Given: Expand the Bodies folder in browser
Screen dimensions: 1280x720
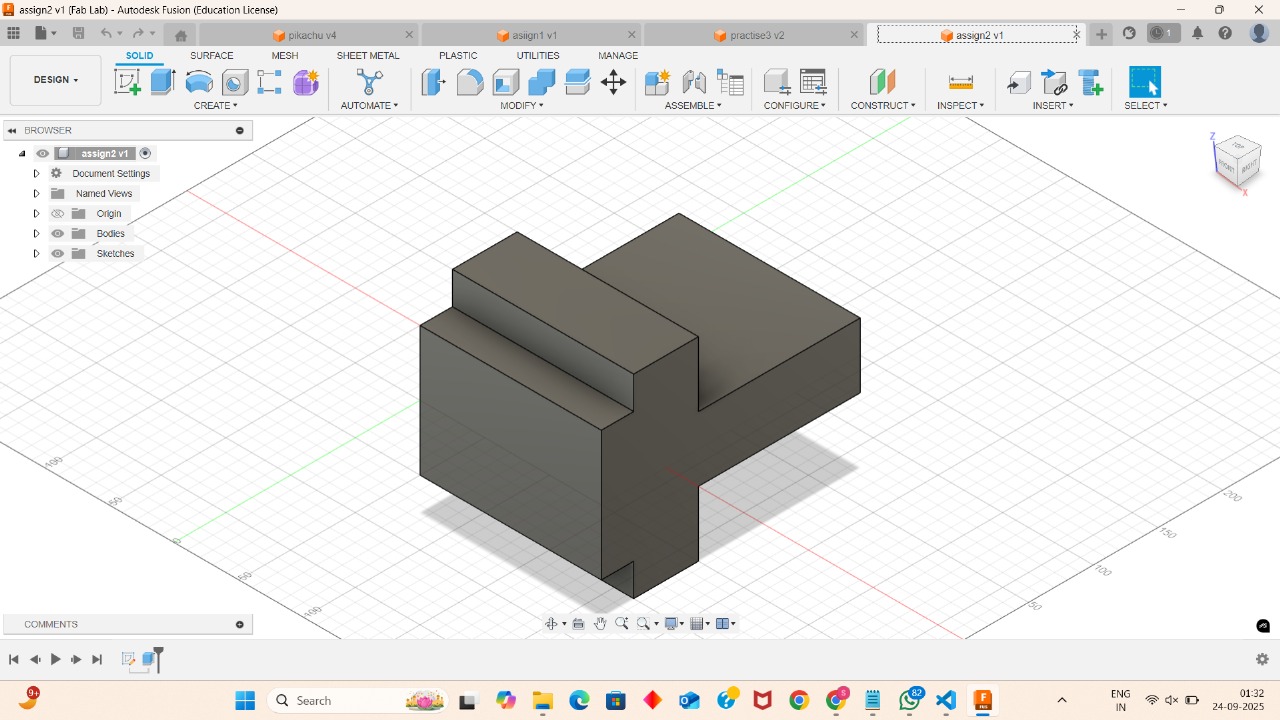Looking at the screenshot, I should coord(36,233).
